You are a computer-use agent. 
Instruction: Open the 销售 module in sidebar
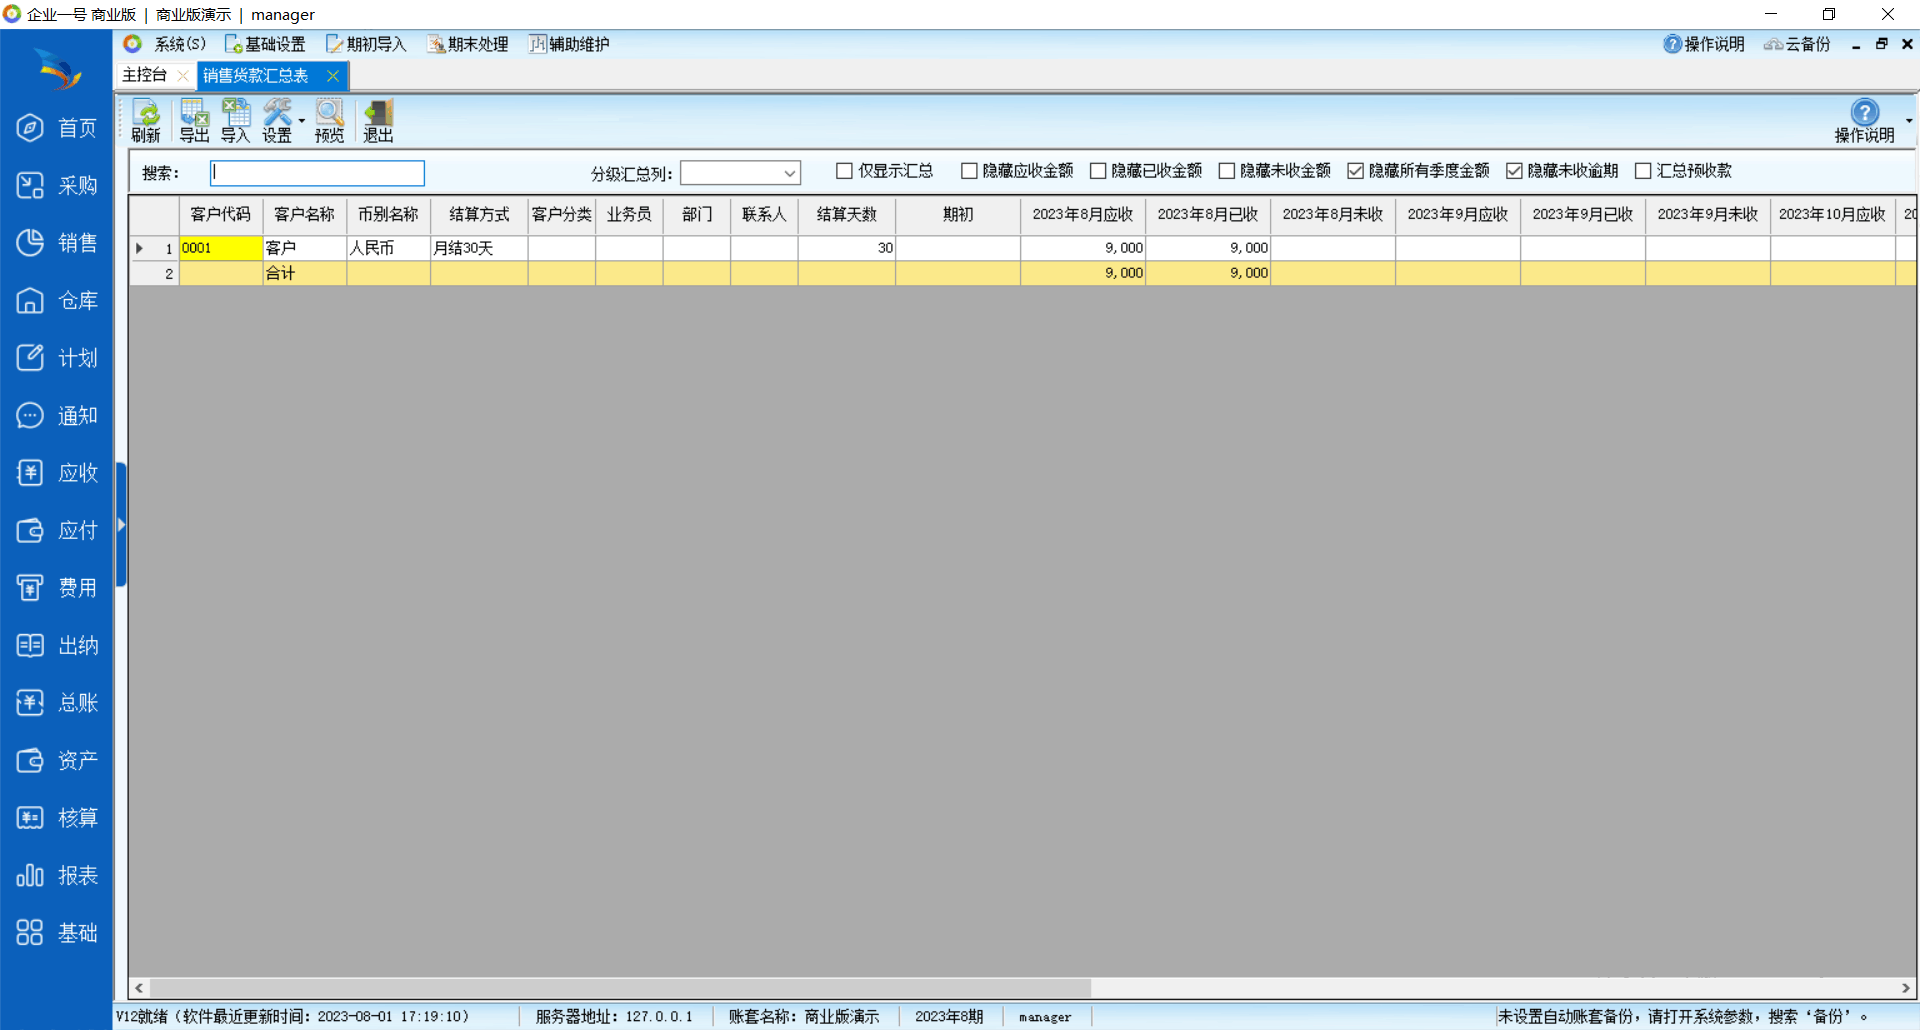(x=57, y=243)
